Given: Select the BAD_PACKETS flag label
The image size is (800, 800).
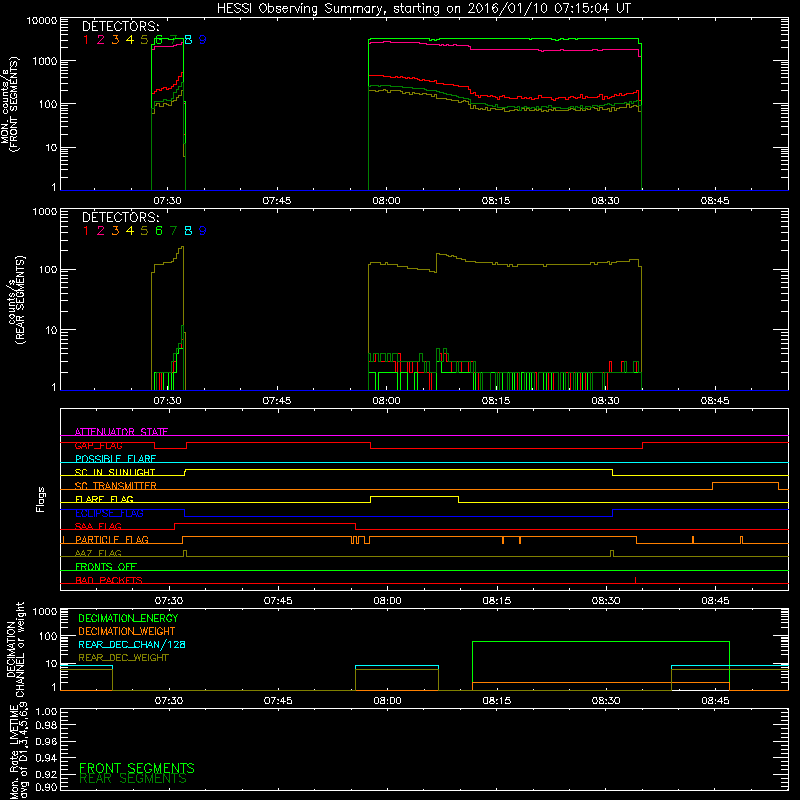Looking at the screenshot, I should click(x=109, y=580).
